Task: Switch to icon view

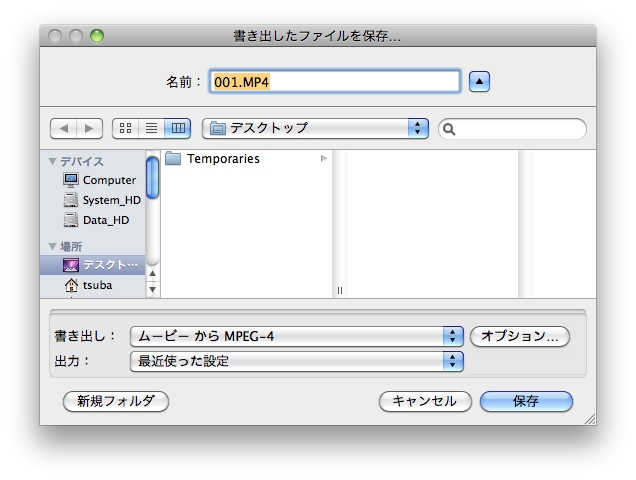Action: point(125,129)
